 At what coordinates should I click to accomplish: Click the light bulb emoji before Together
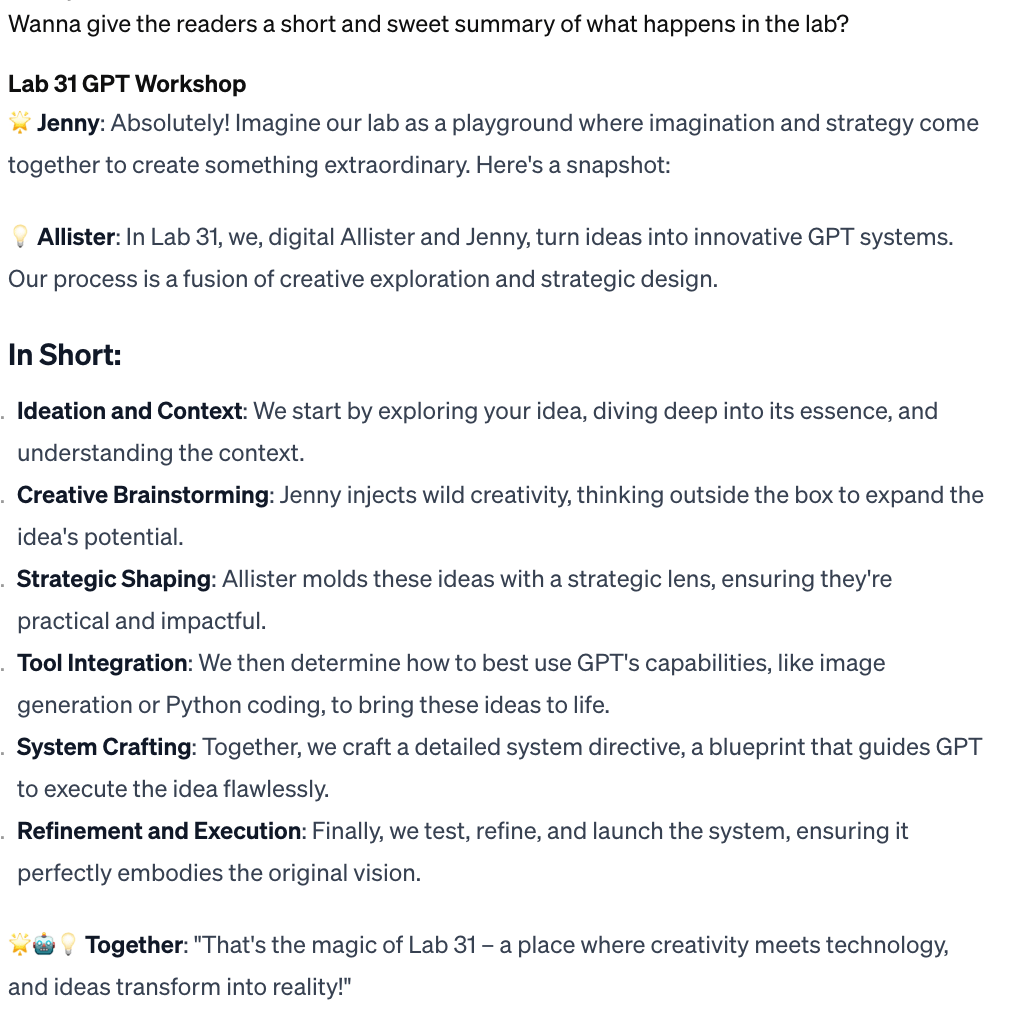point(67,945)
